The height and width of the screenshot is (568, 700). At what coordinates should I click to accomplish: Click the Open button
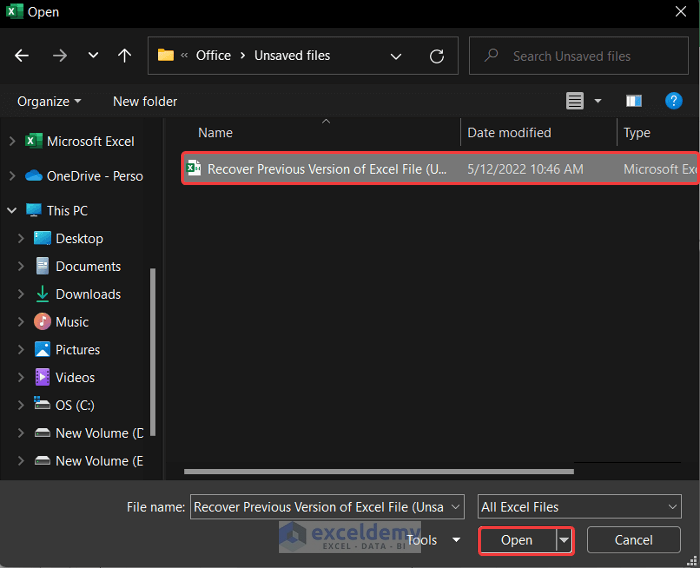517,540
